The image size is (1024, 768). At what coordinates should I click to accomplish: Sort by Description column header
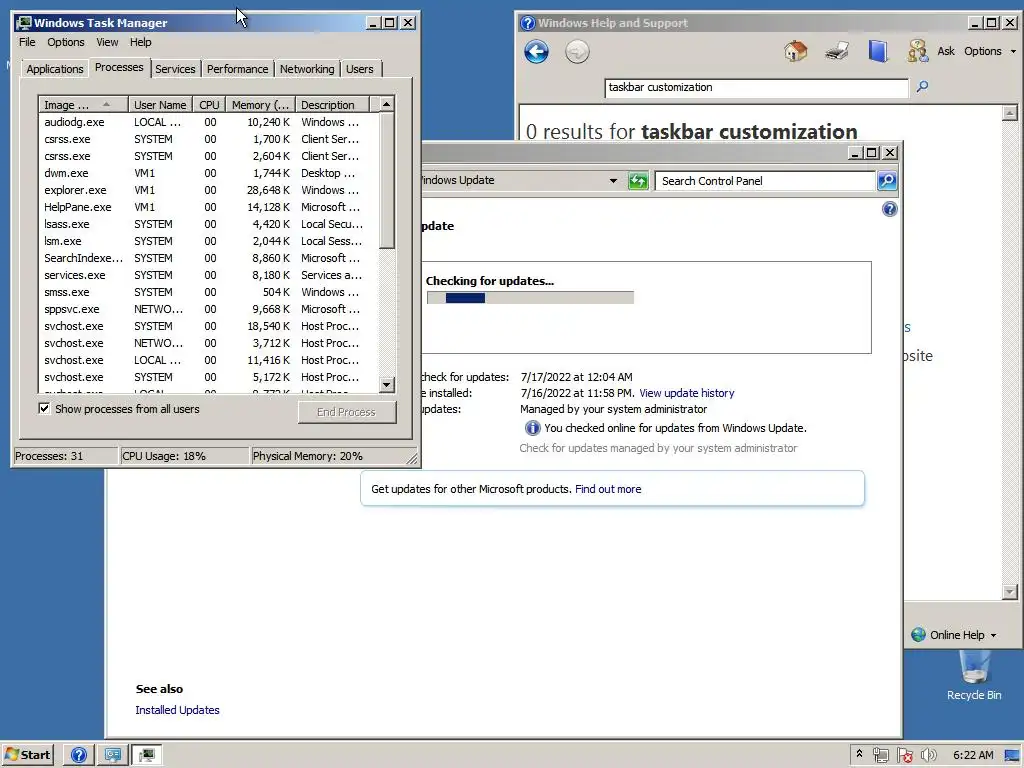point(332,104)
